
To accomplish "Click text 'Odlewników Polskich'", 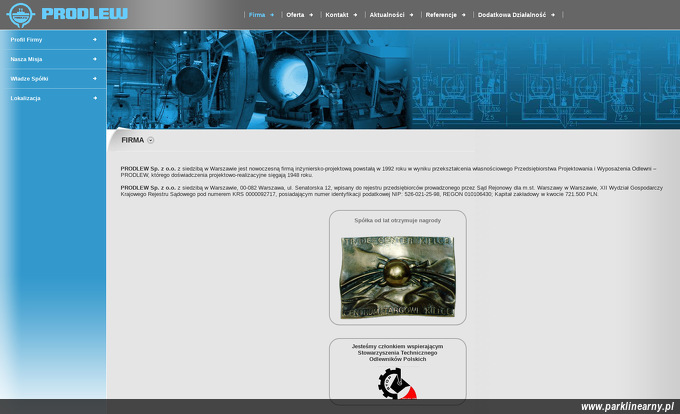I will (x=397, y=359).
